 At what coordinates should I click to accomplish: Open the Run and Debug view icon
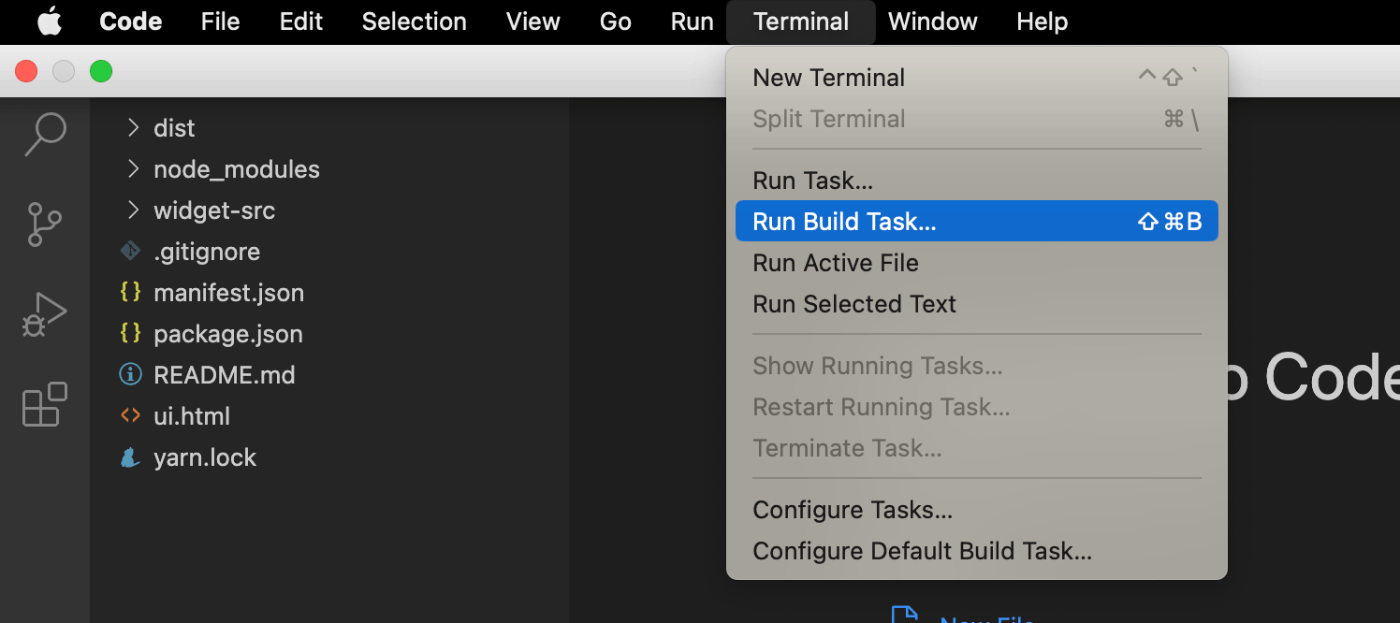44,314
